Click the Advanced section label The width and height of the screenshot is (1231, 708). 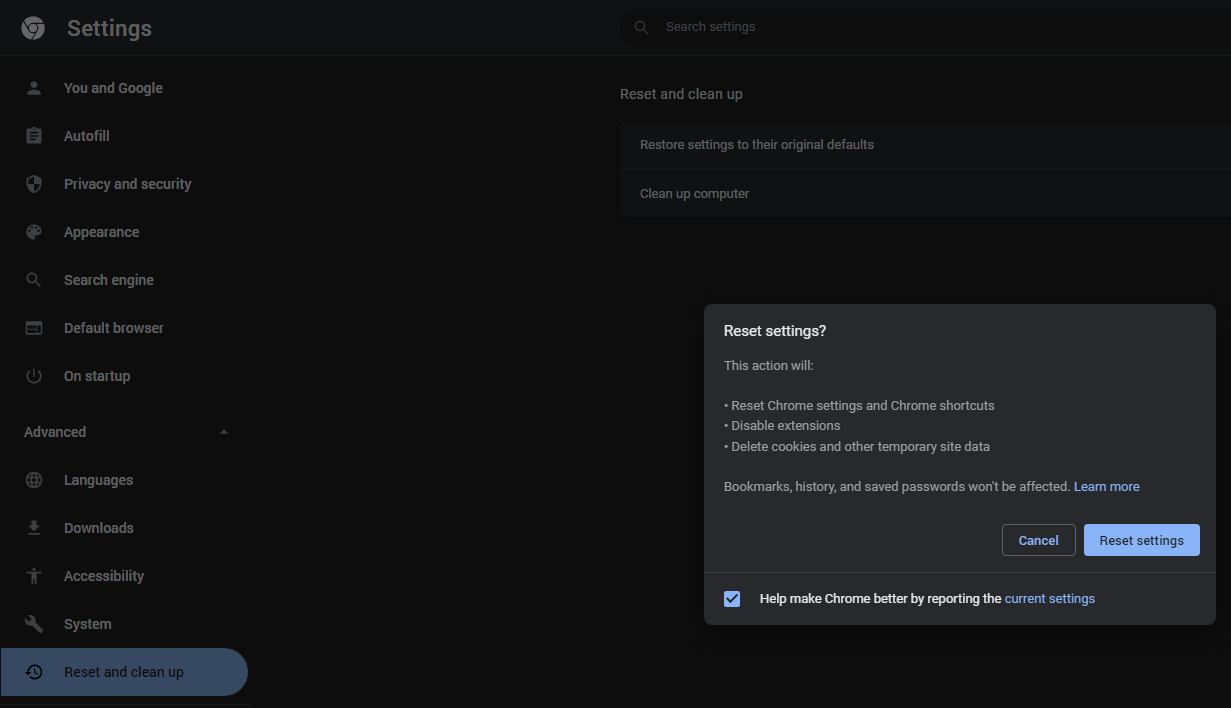tap(55, 432)
